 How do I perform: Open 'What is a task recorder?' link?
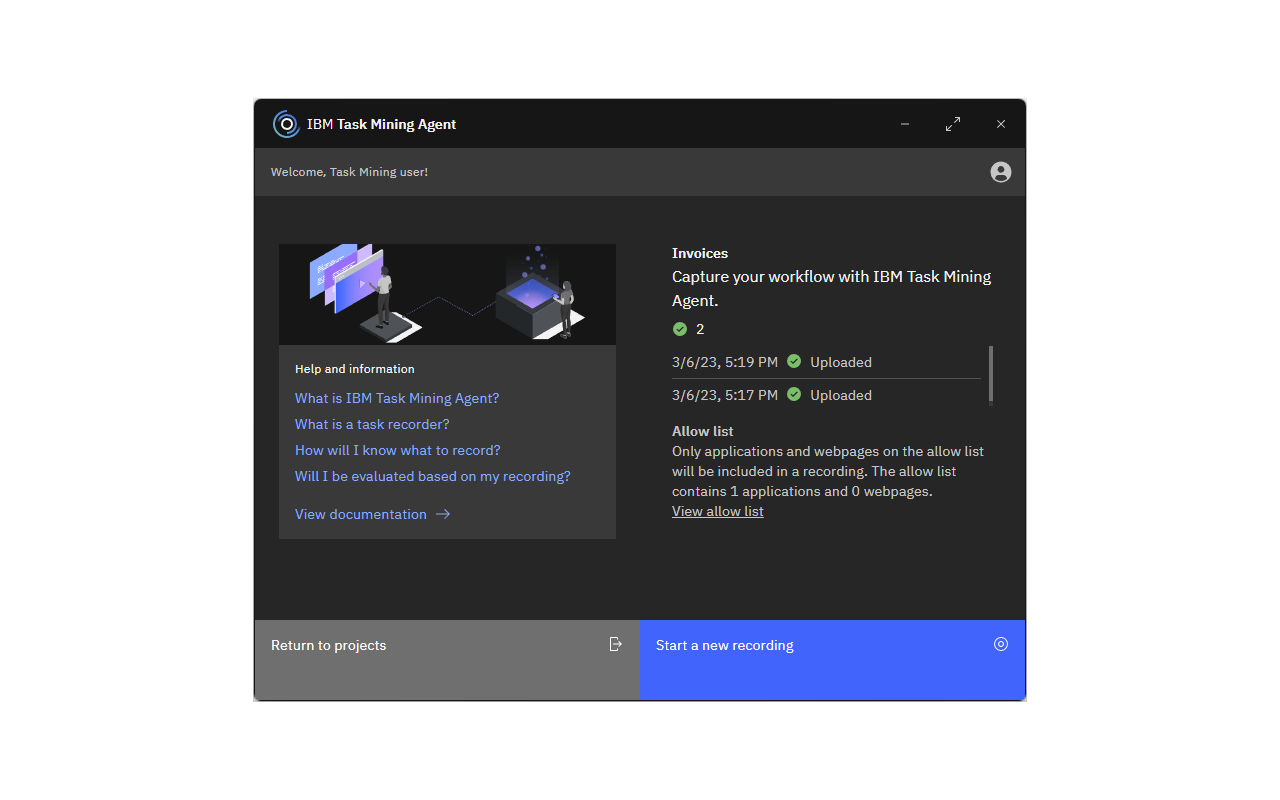pyautogui.click(x=372, y=424)
